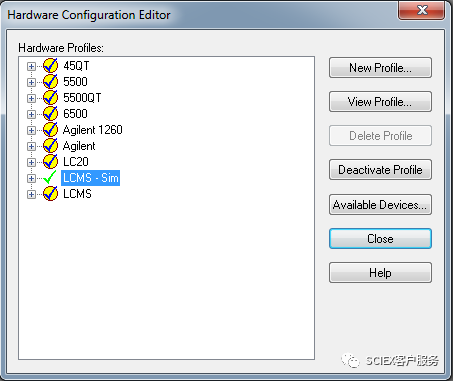
Task: Click the checkmark icon beside 45QT
Action: 50,66
